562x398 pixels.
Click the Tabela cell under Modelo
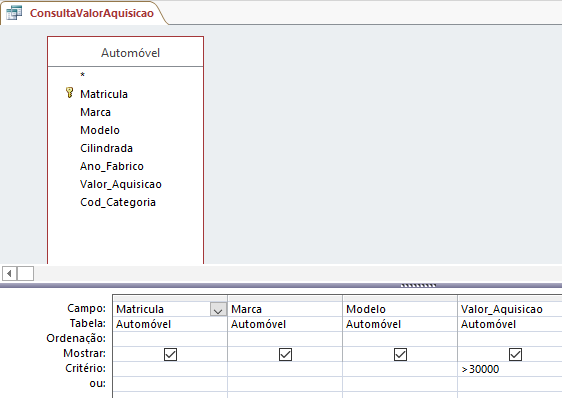[x=400, y=324]
